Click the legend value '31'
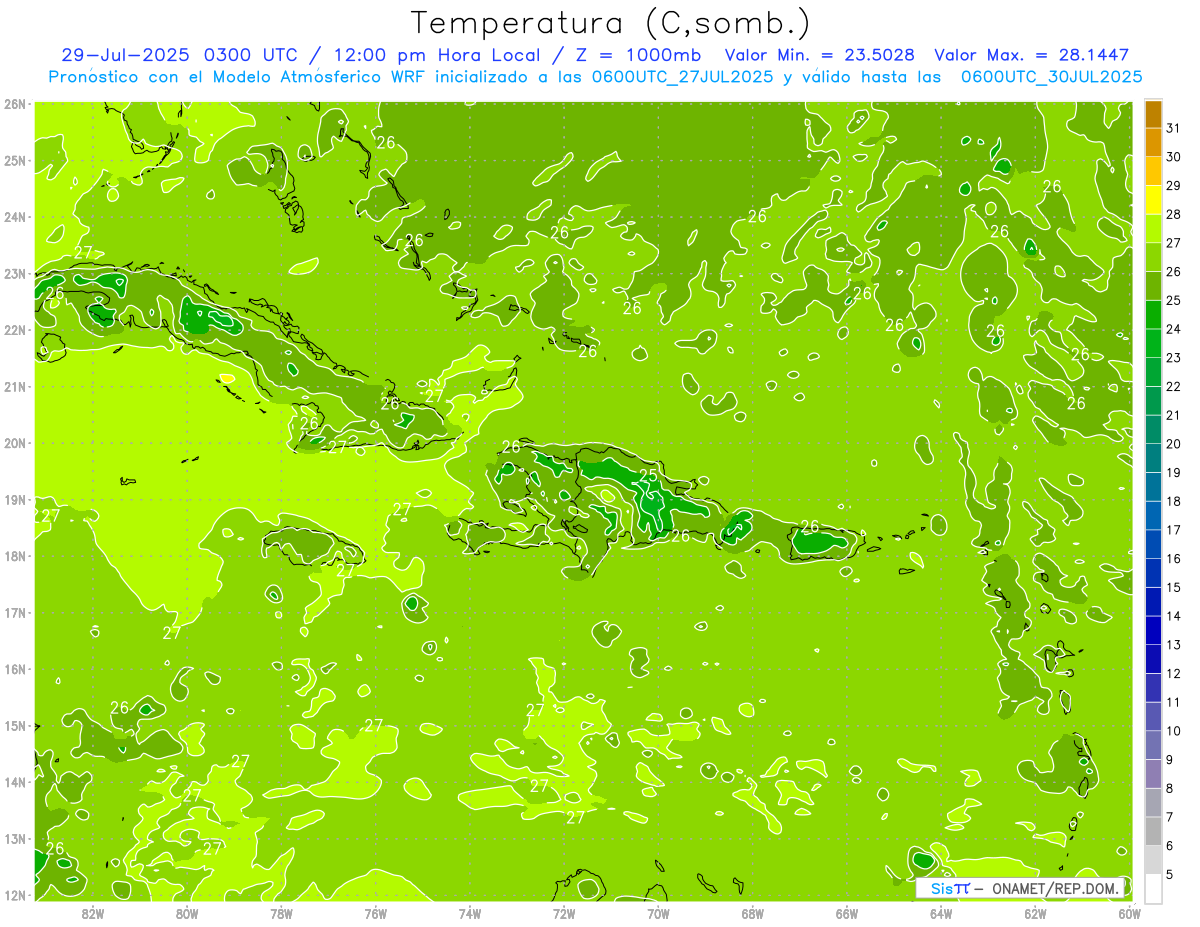1200x927 pixels. tap(1173, 128)
